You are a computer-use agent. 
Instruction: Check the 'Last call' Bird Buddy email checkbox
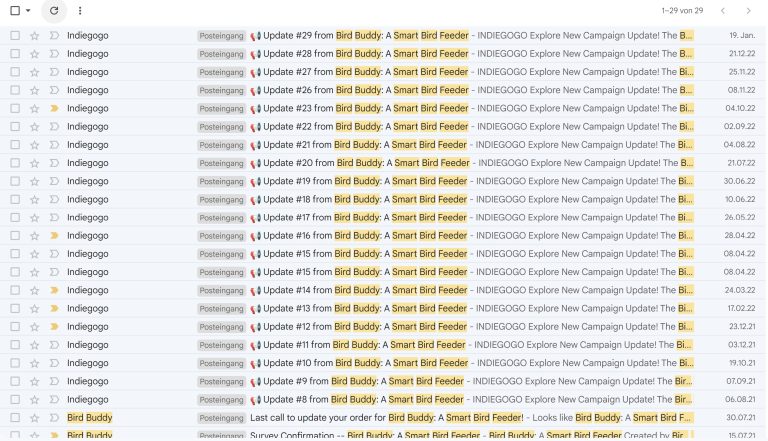pos(15,417)
